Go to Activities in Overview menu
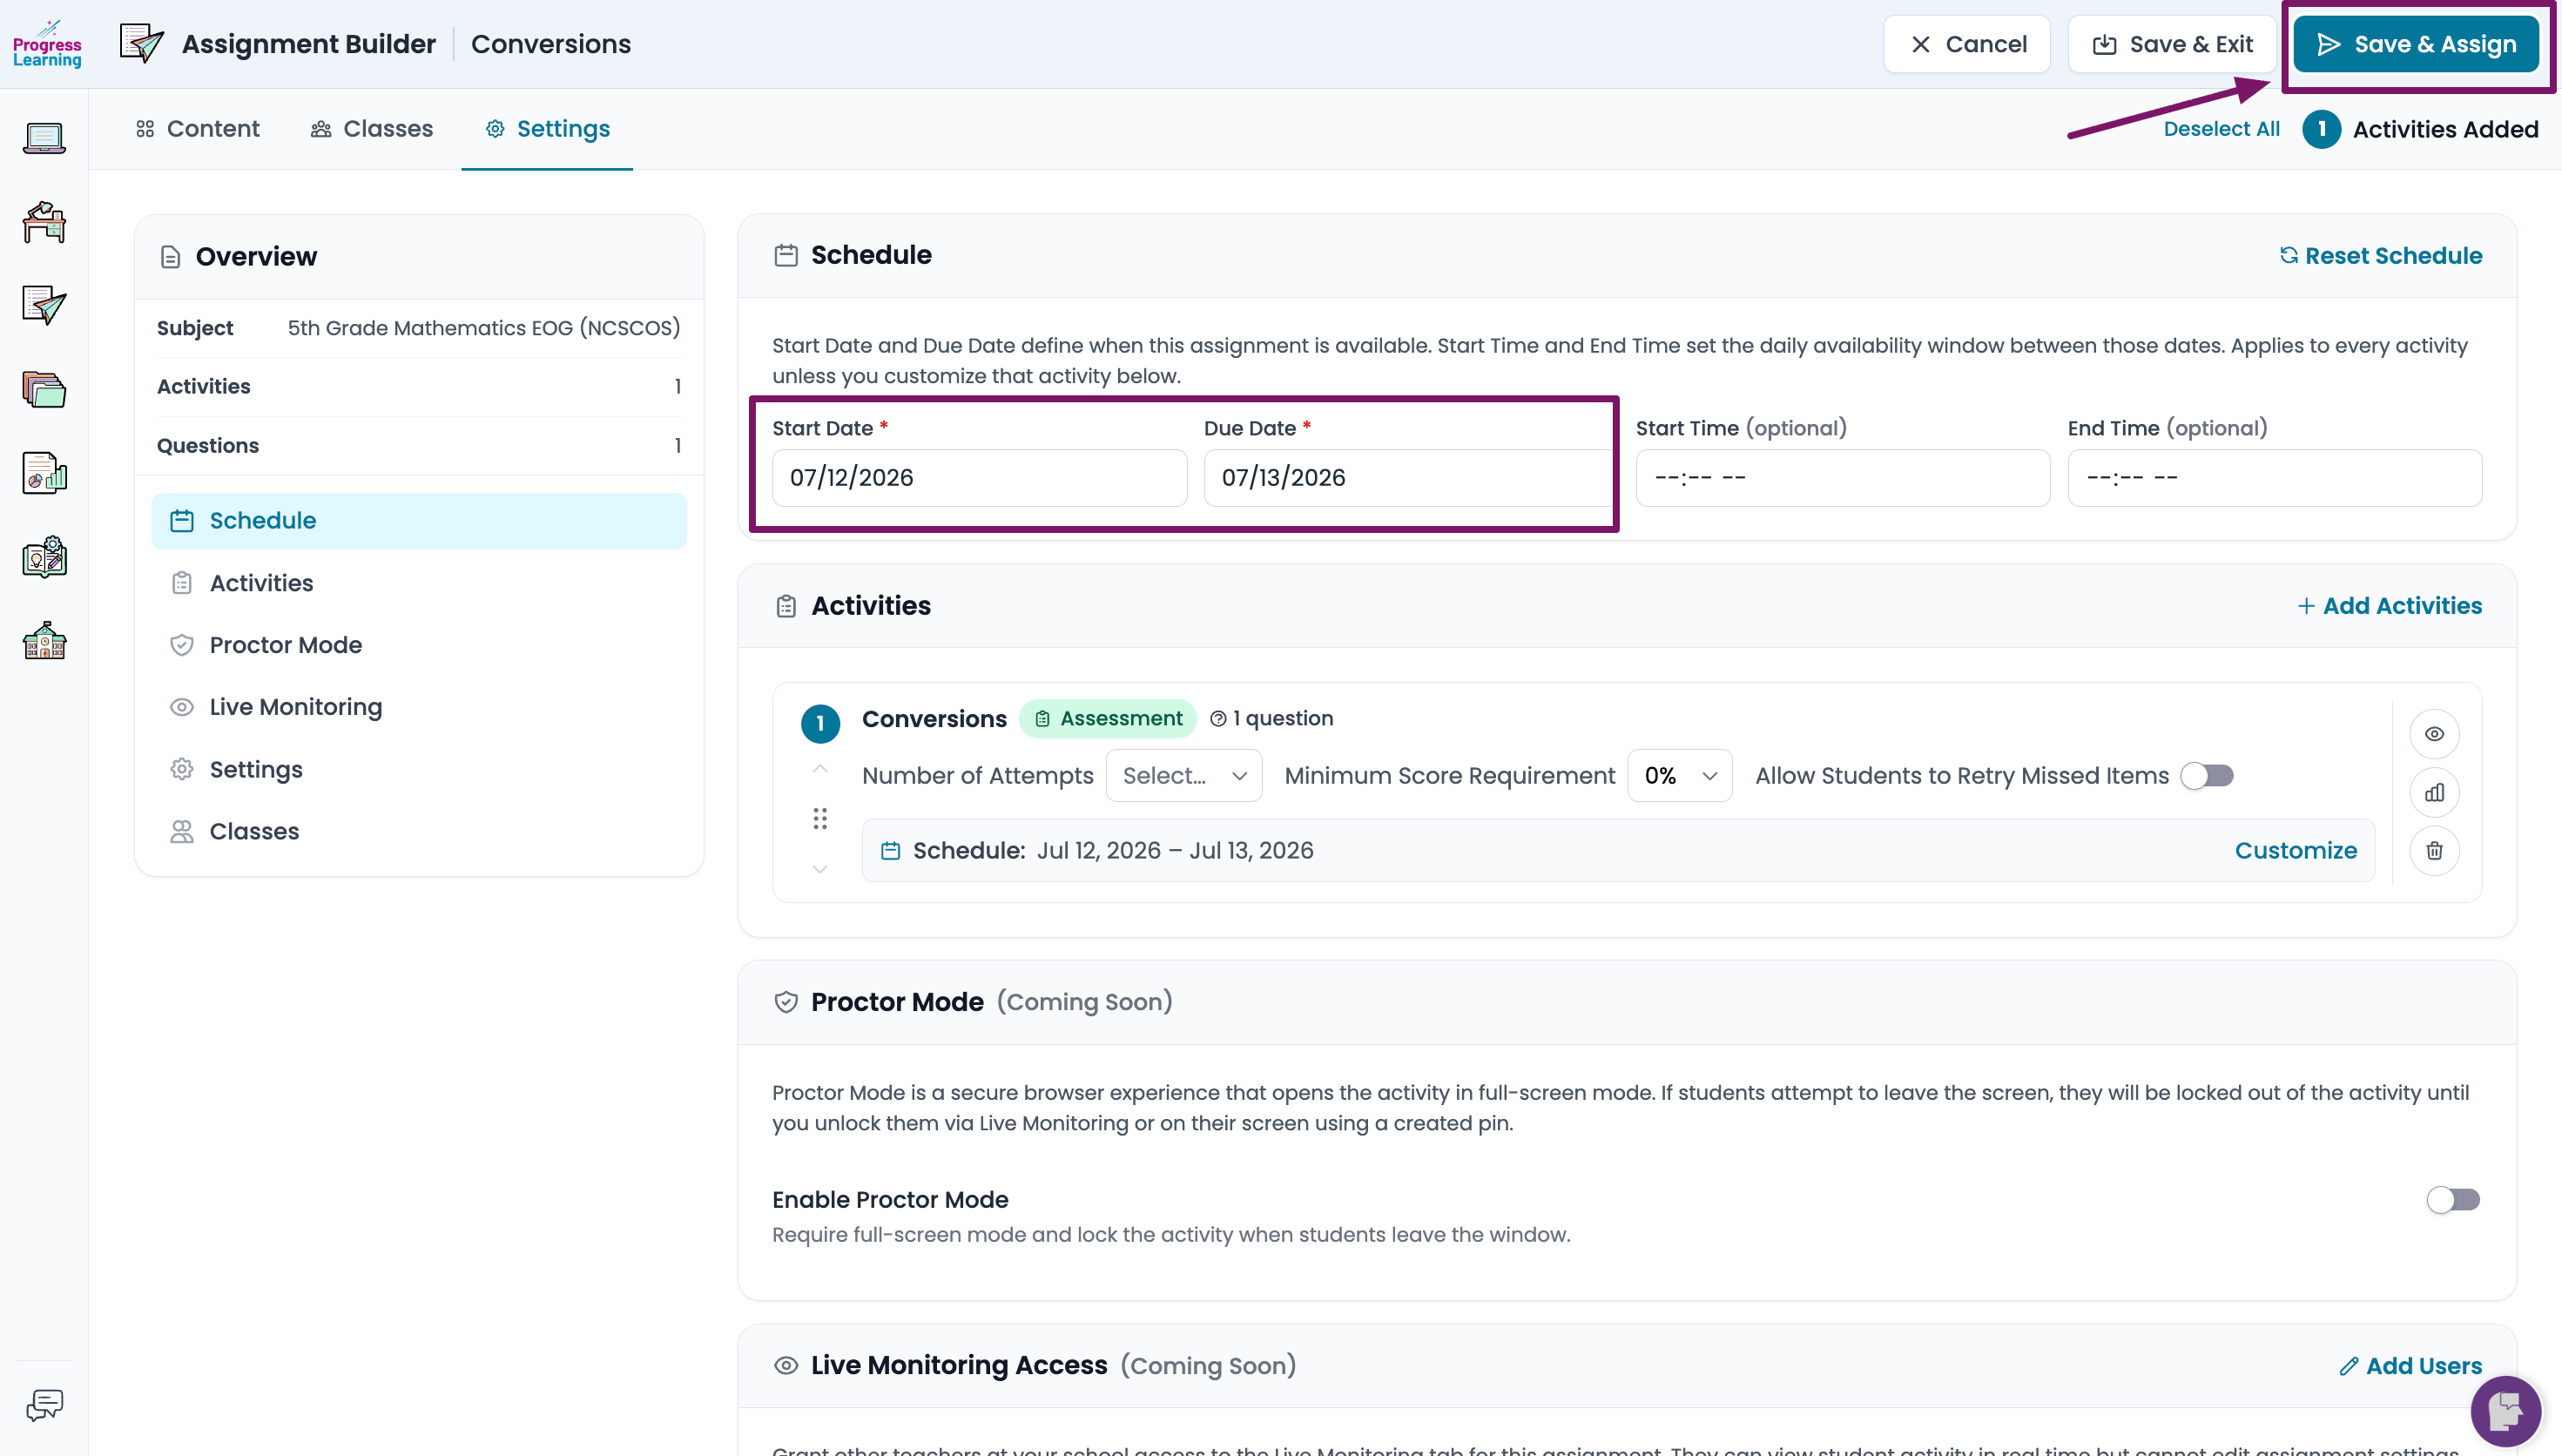Viewport: 2562px width, 1456px height. [419, 583]
